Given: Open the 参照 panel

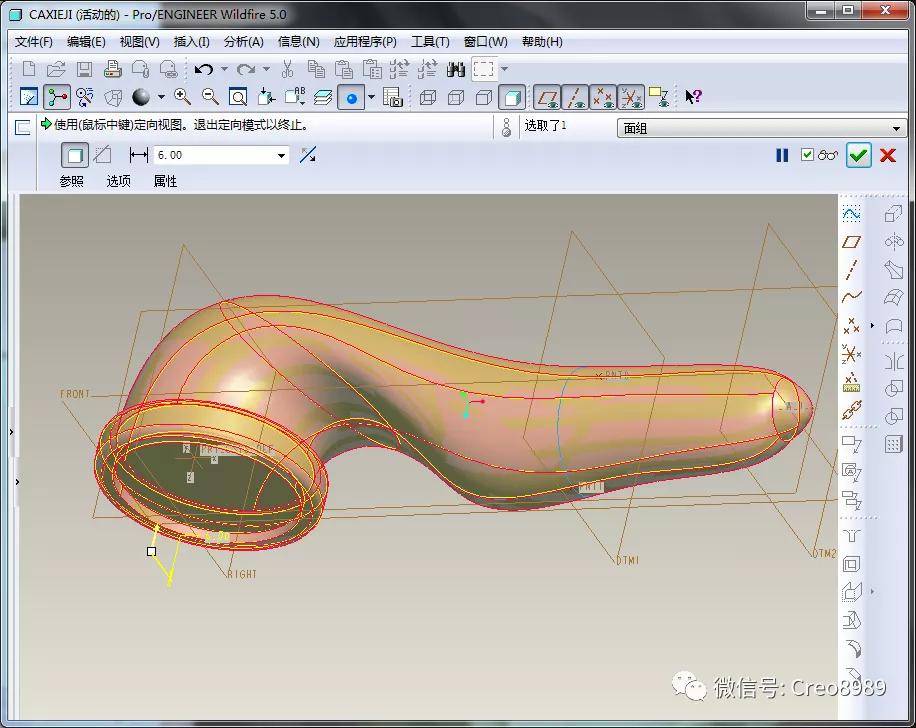Looking at the screenshot, I should pyautogui.click(x=72, y=181).
